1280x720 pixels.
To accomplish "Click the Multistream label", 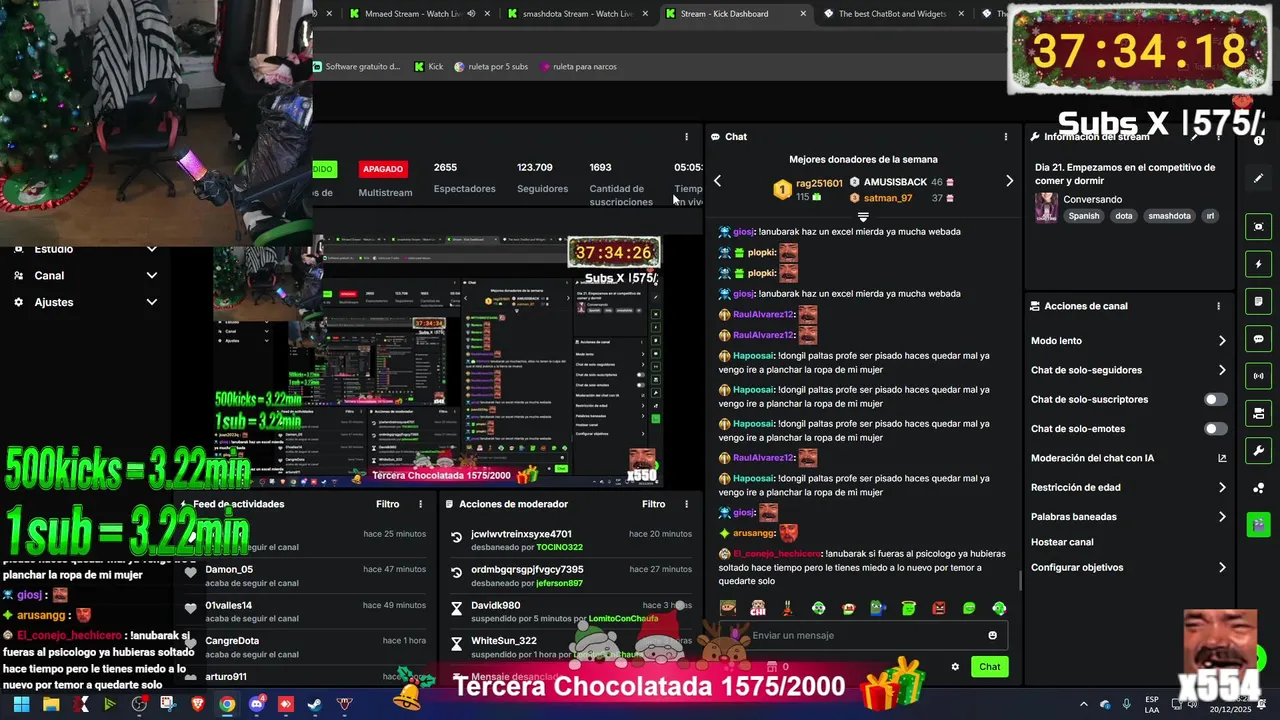I will coord(385,192).
